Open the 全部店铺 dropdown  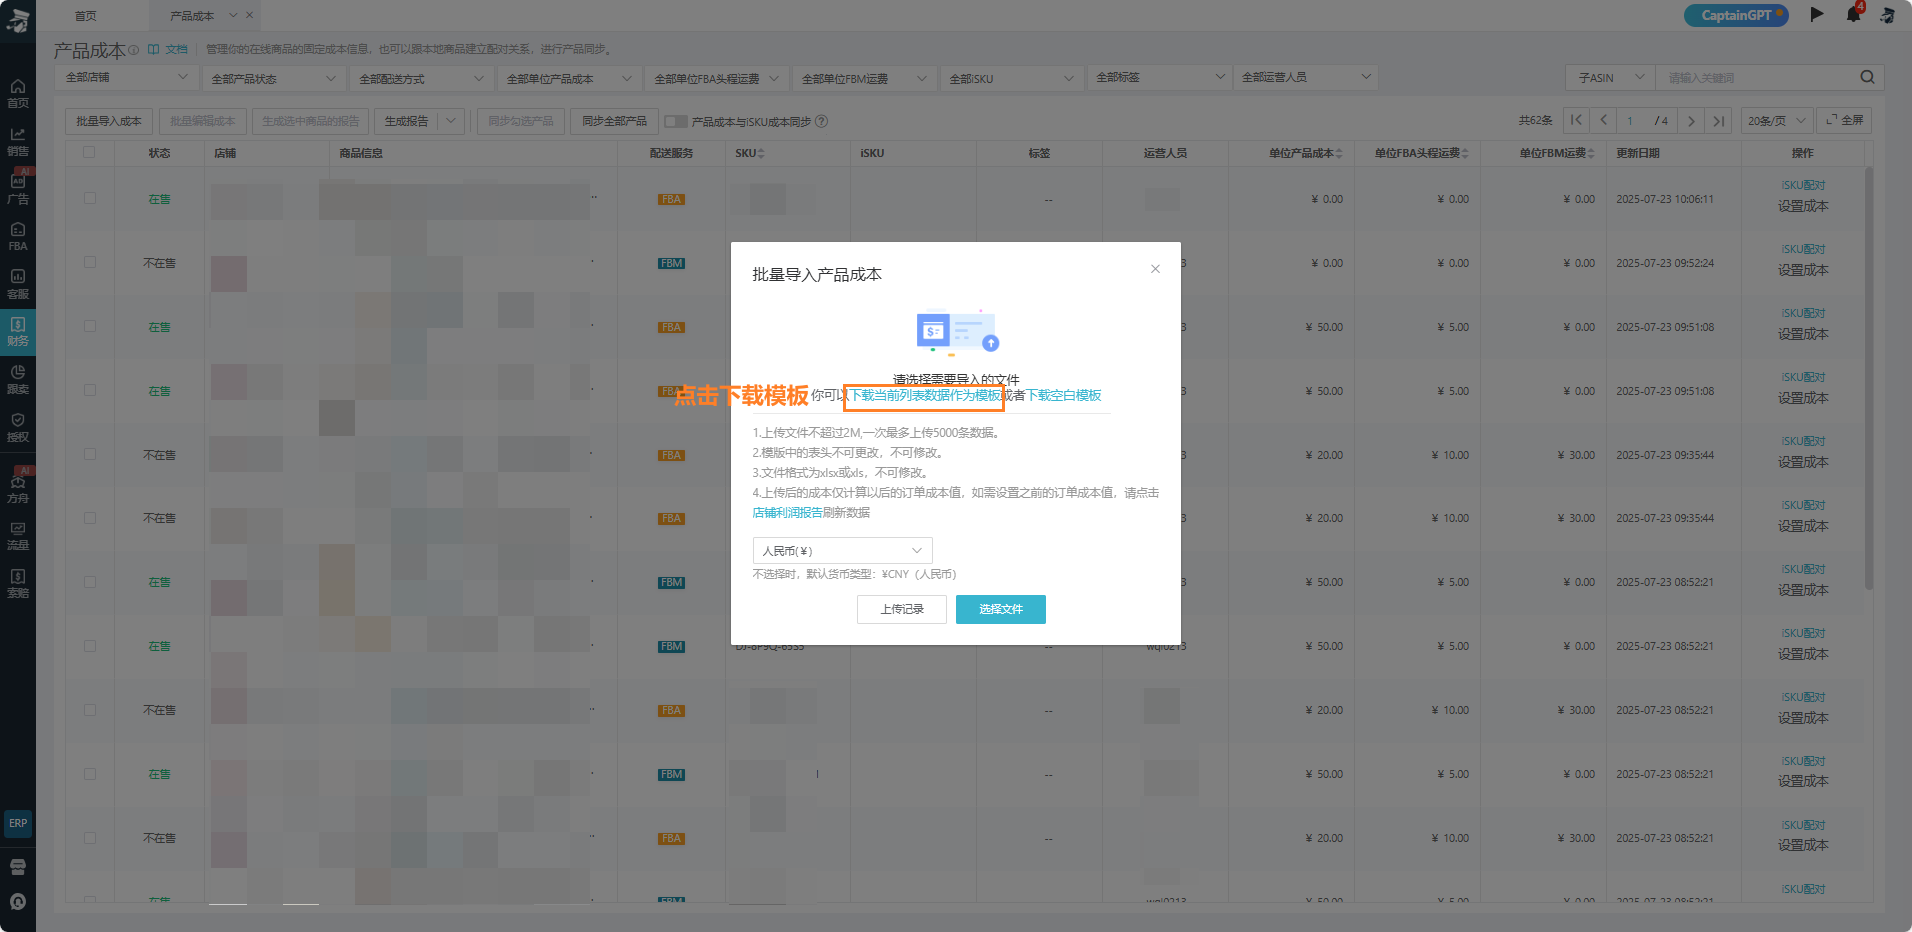coord(126,77)
